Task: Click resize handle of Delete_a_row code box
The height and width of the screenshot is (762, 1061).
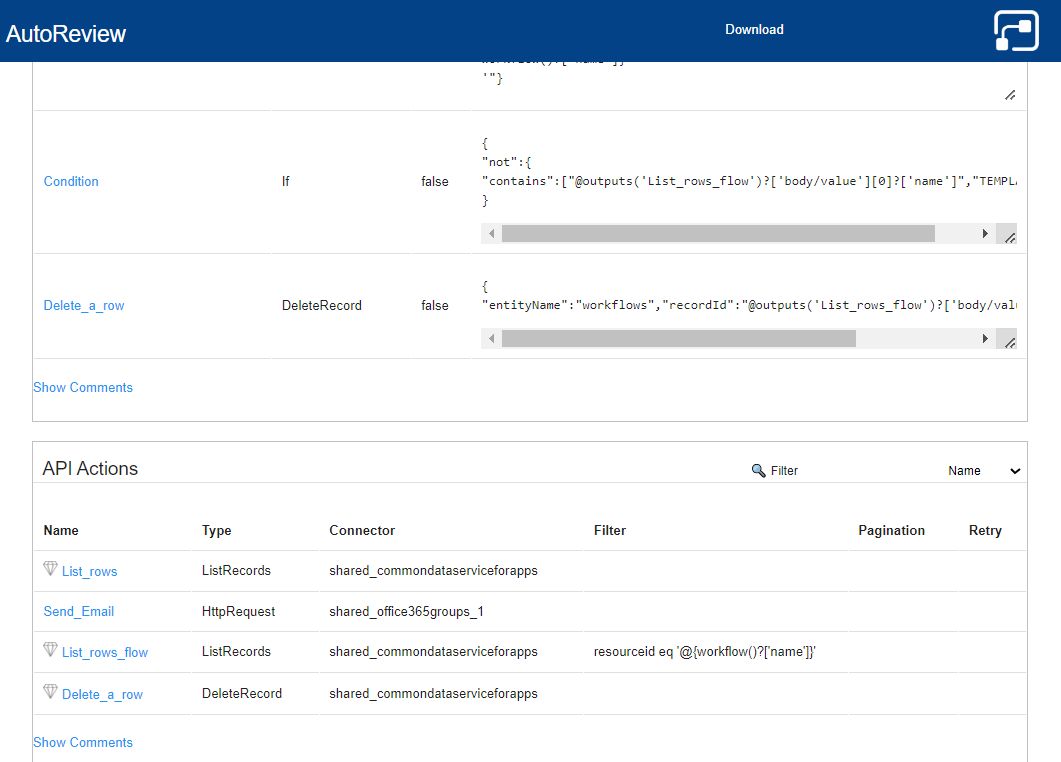Action: pos(1010,343)
